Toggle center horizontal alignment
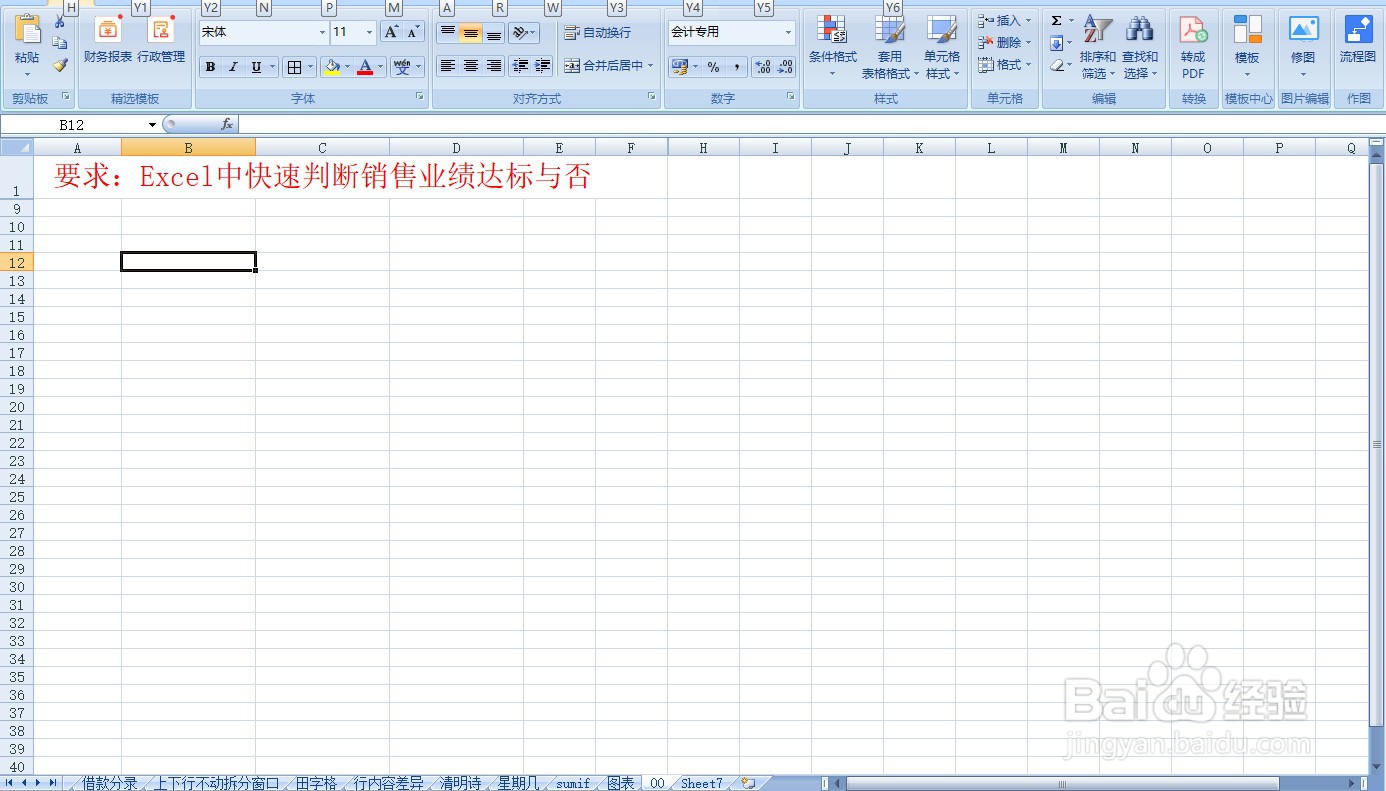Image resolution: width=1386 pixels, height=791 pixels. click(470, 66)
